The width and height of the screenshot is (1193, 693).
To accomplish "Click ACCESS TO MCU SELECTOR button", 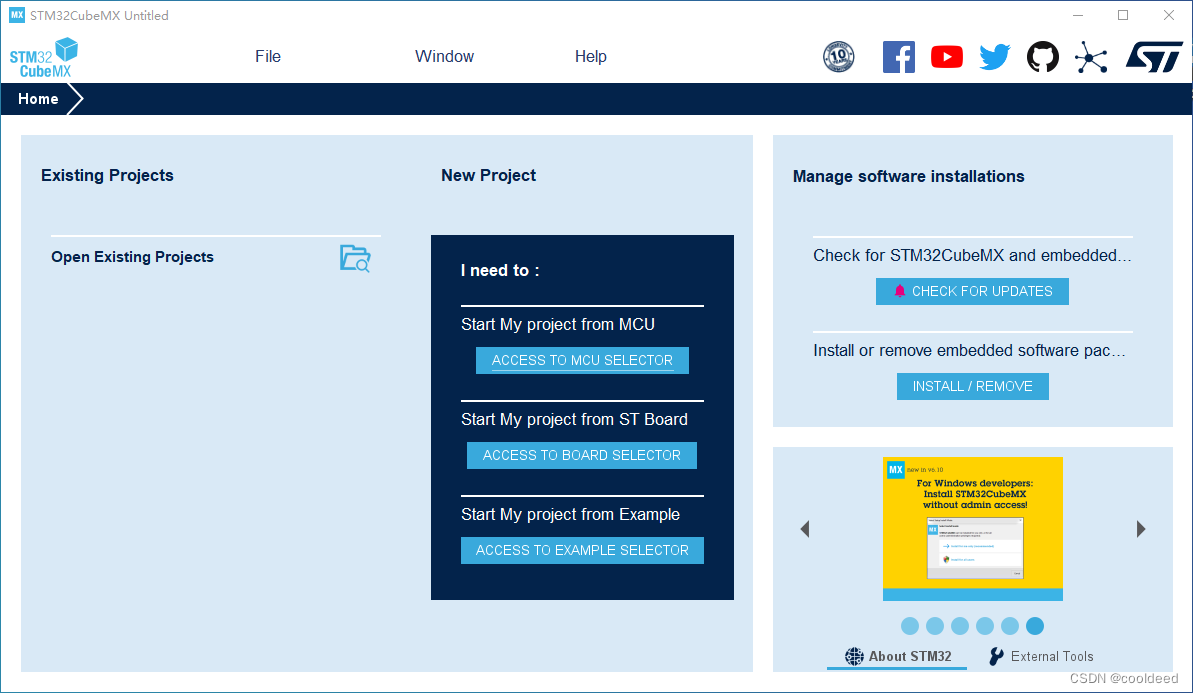I will (582, 361).
